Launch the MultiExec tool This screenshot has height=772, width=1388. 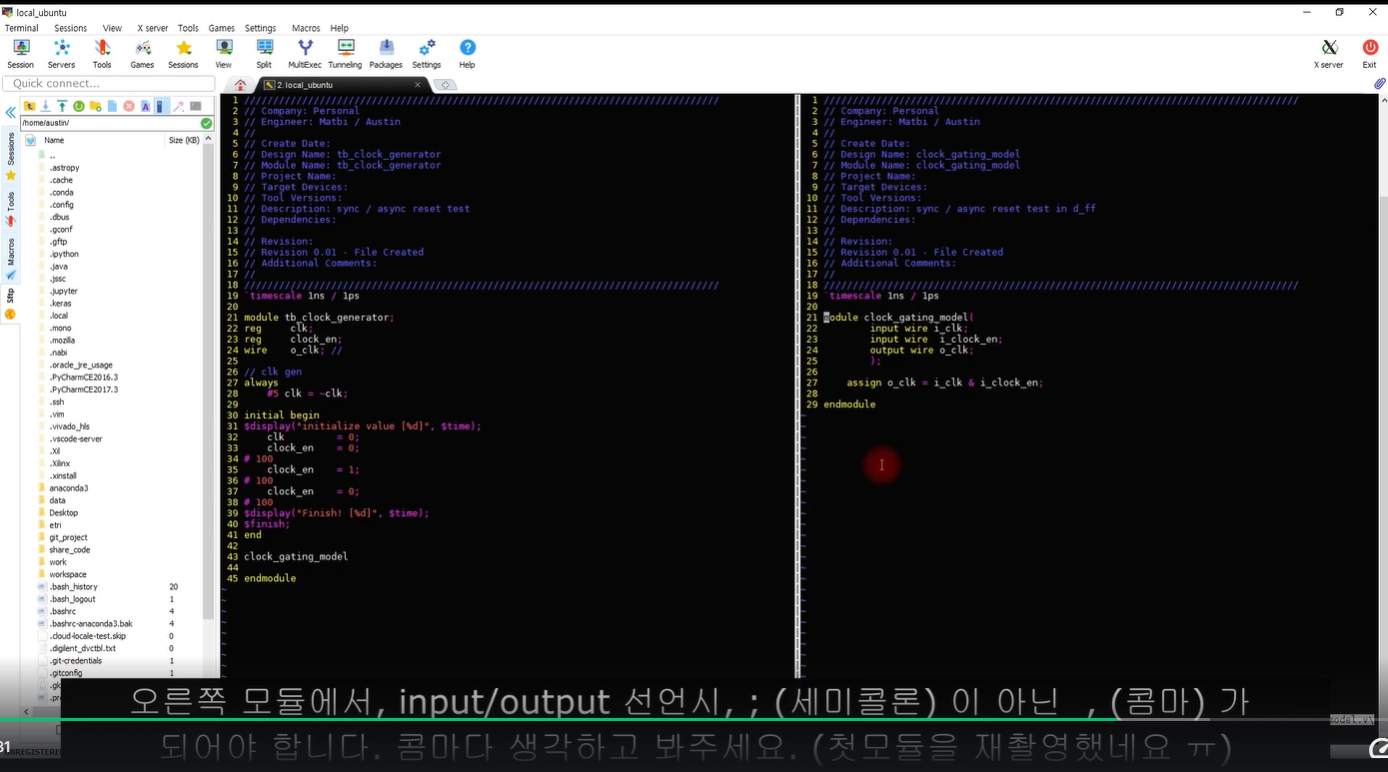tap(305, 54)
